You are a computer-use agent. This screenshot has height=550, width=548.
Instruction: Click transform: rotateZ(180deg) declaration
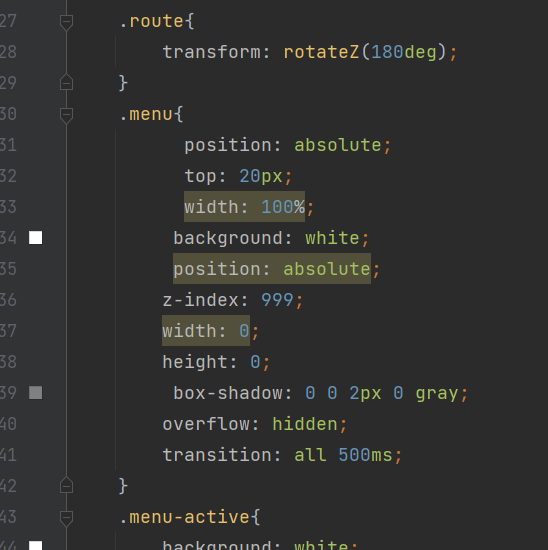(310, 52)
